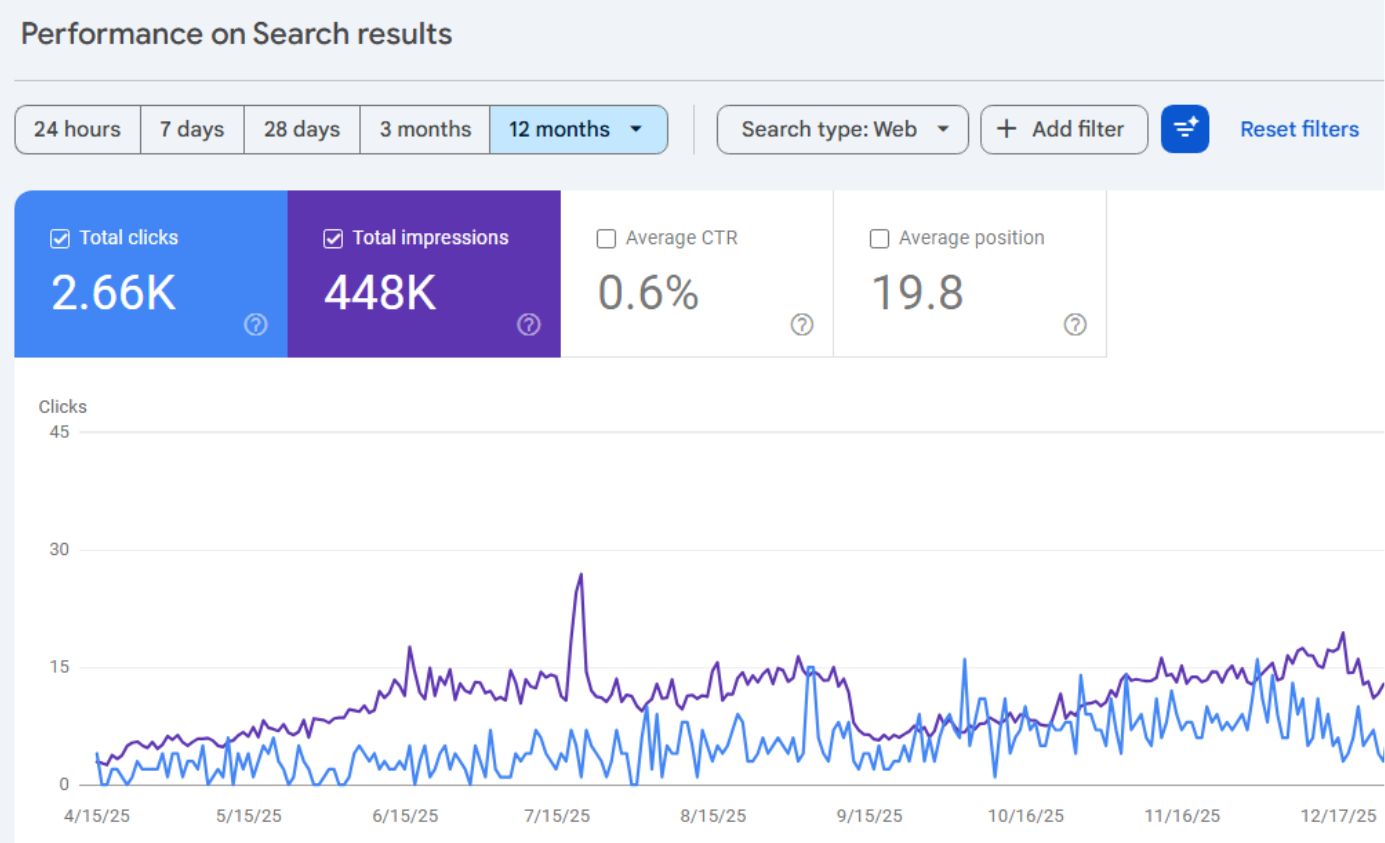The width and height of the screenshot is (1385, 843).
Task: Switch to the 24 hours range
Action: (77, 129)
